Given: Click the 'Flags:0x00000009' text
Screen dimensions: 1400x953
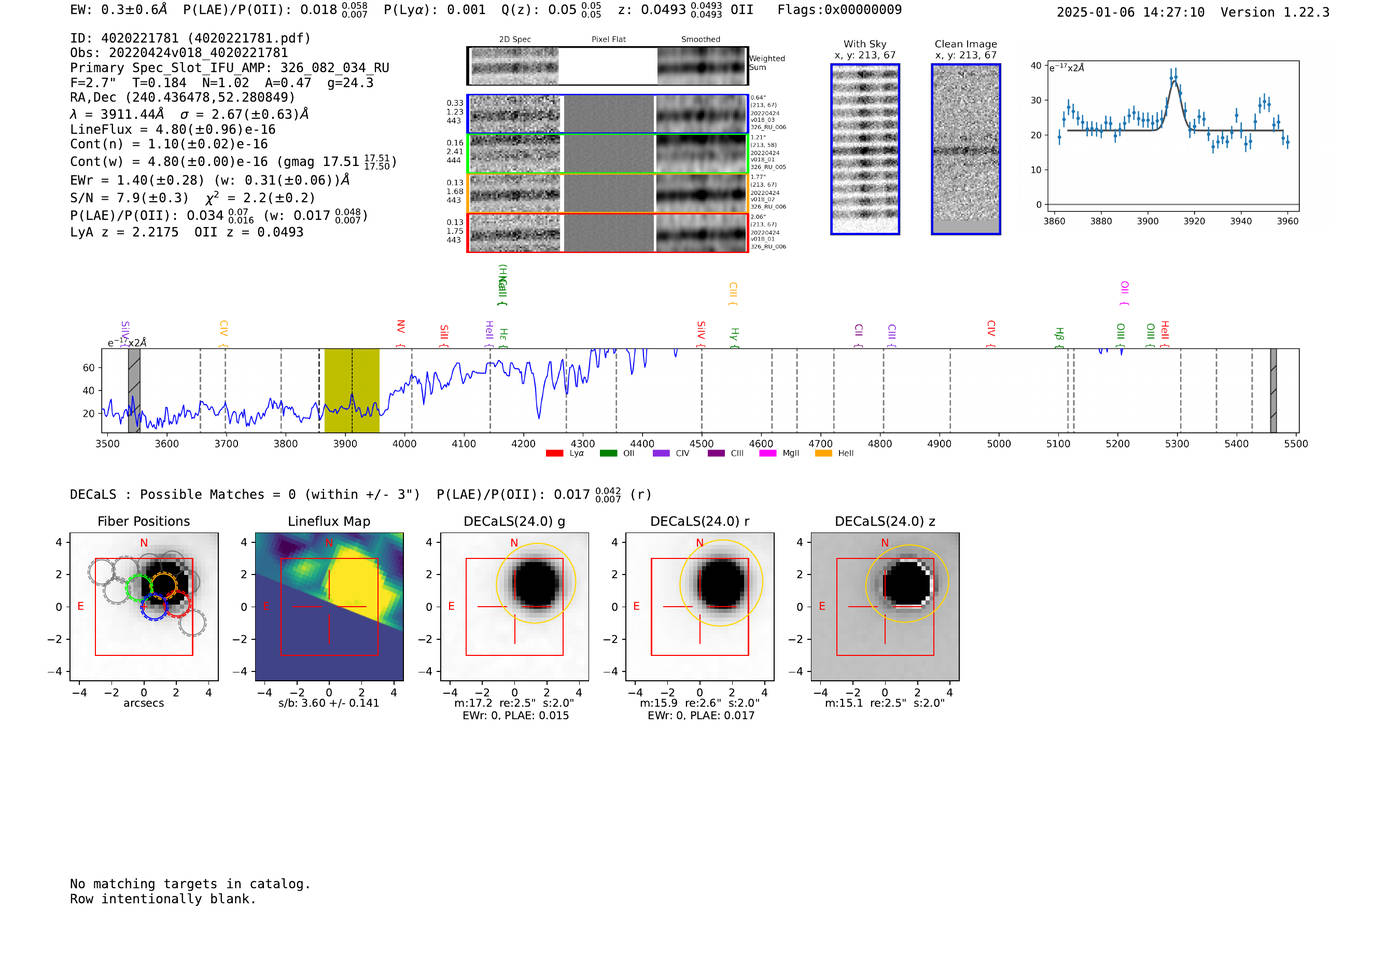Looking at the screenshot, I should click(x=839, y=9).
